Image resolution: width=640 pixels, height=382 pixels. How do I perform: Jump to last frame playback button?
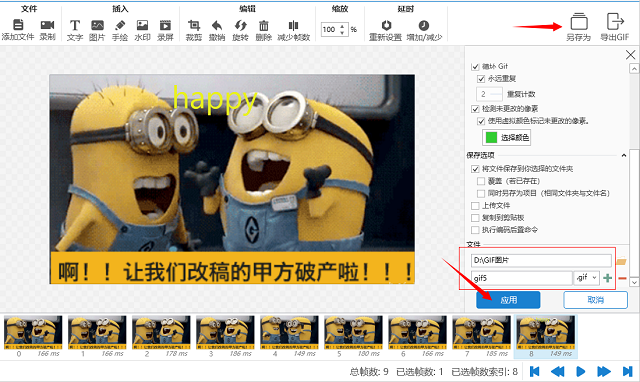click(x=627, y=371)
